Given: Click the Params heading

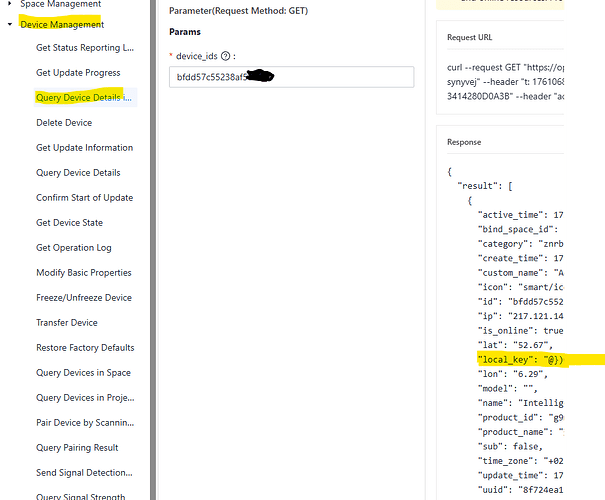Looking at the screenshot, I should [x=185, y=32].
